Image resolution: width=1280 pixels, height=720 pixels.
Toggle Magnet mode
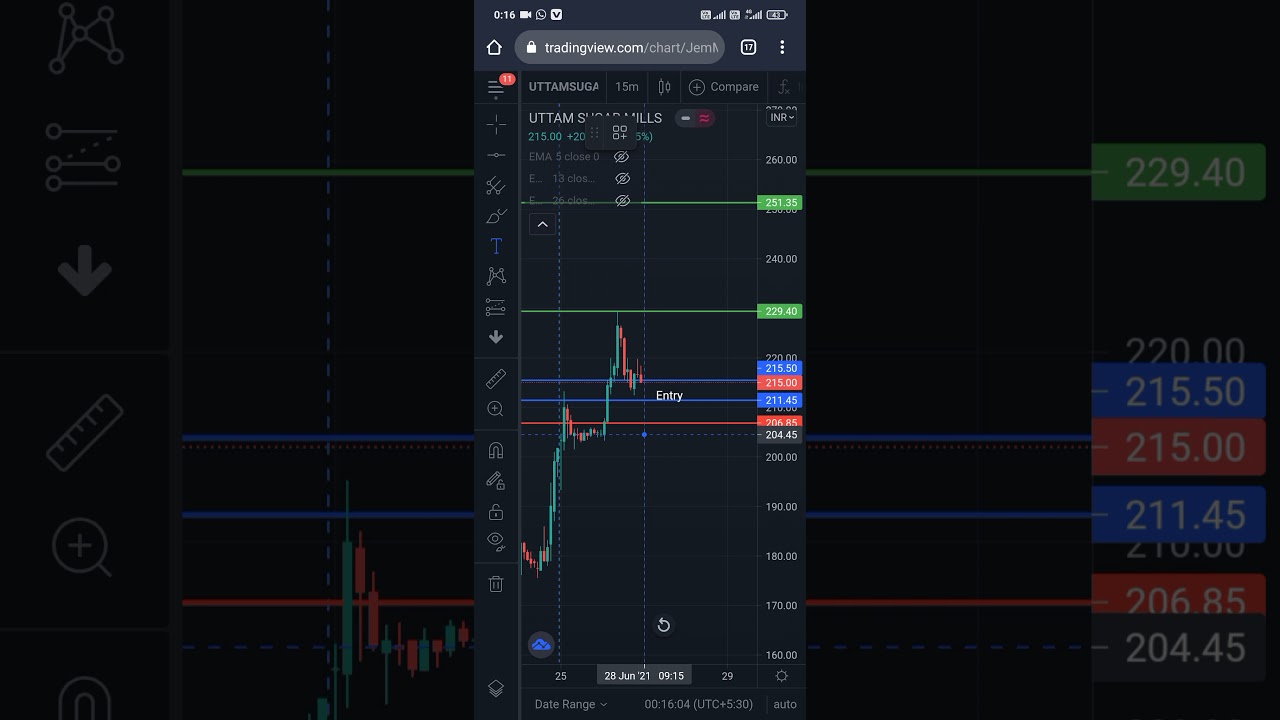click(x=496, y=451)
